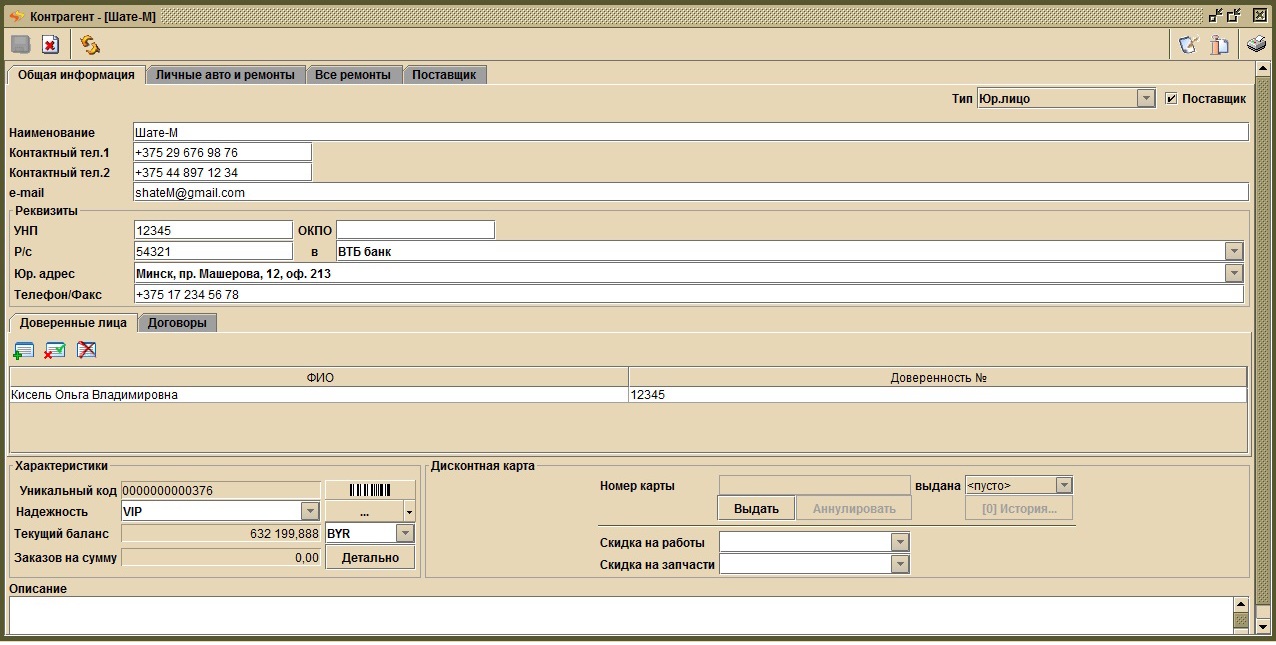Click delete authorized person crossed icon

(x=87, y=350)
